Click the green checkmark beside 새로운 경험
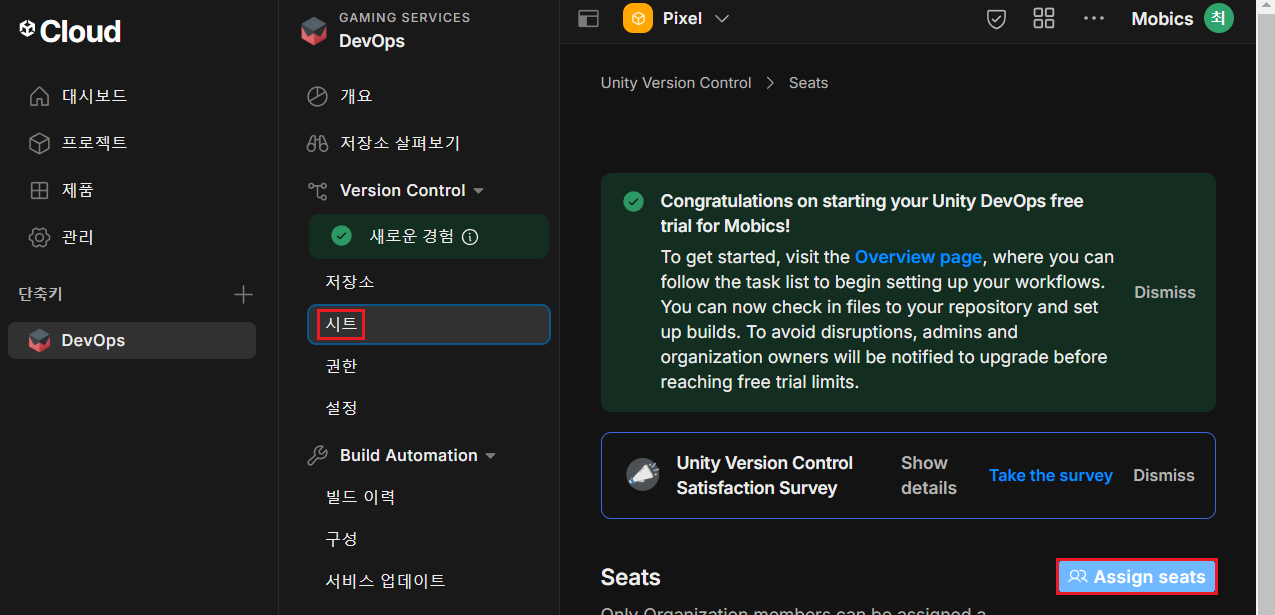This screenshot has width=1275, height=615. pyautogui.click(x=341, y=236)
